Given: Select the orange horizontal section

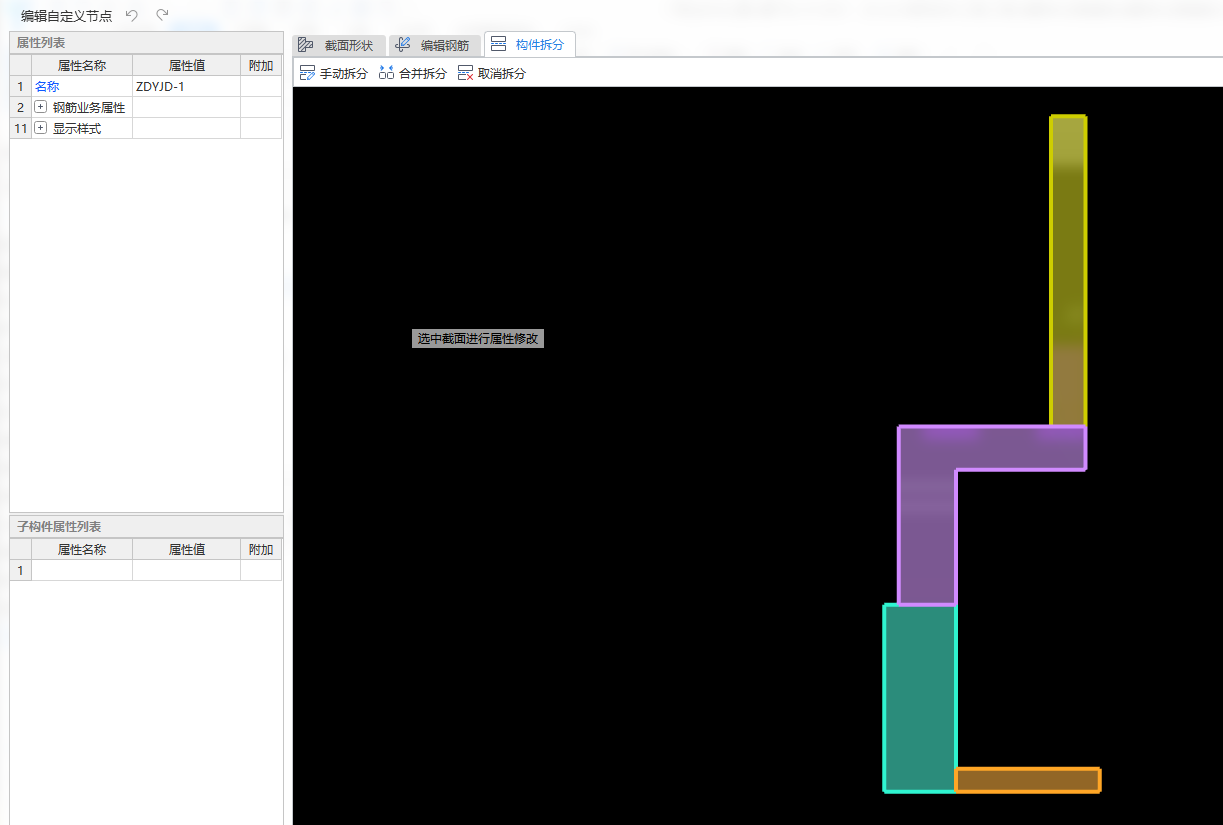Looking at the screenshot, I should tap(1028, 780).
